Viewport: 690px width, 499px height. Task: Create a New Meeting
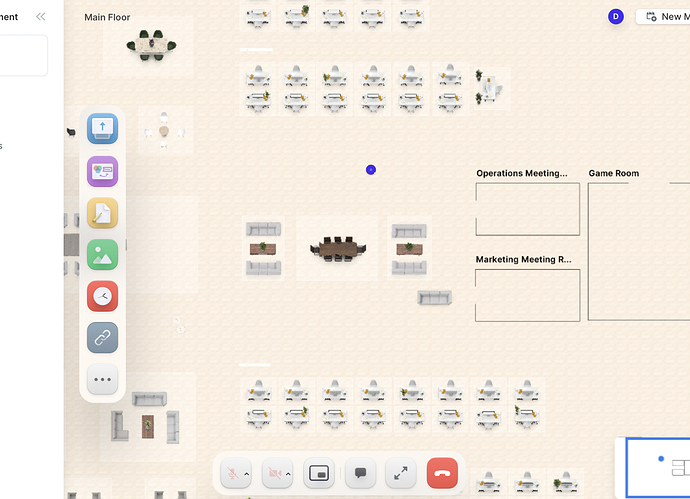point(663,17)
